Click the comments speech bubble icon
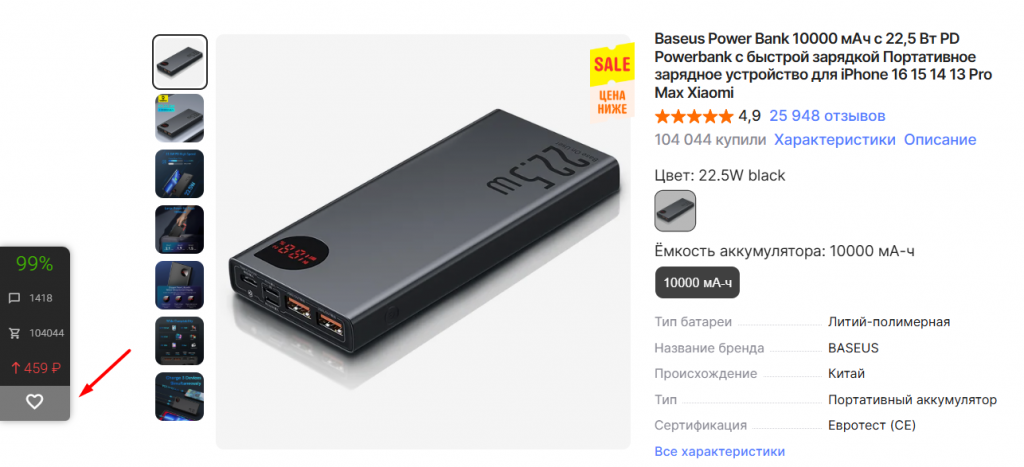1024x467 pixels. (x=14, y=298)
